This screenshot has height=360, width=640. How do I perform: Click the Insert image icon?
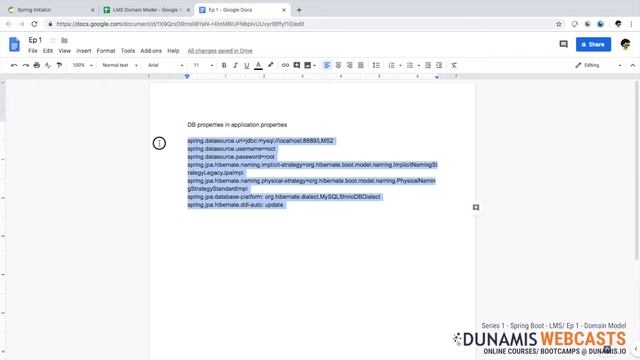tap(308, 65)
